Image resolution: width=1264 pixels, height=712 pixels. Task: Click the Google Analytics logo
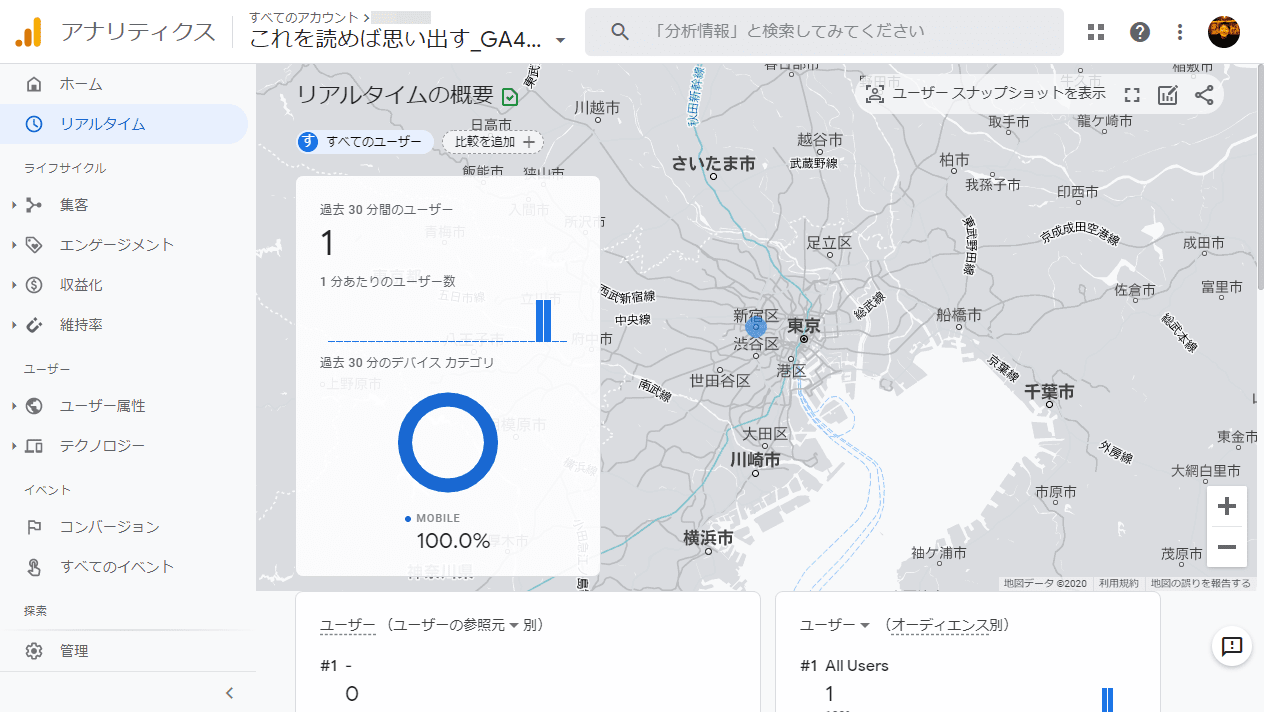click(x=29, y=32)
